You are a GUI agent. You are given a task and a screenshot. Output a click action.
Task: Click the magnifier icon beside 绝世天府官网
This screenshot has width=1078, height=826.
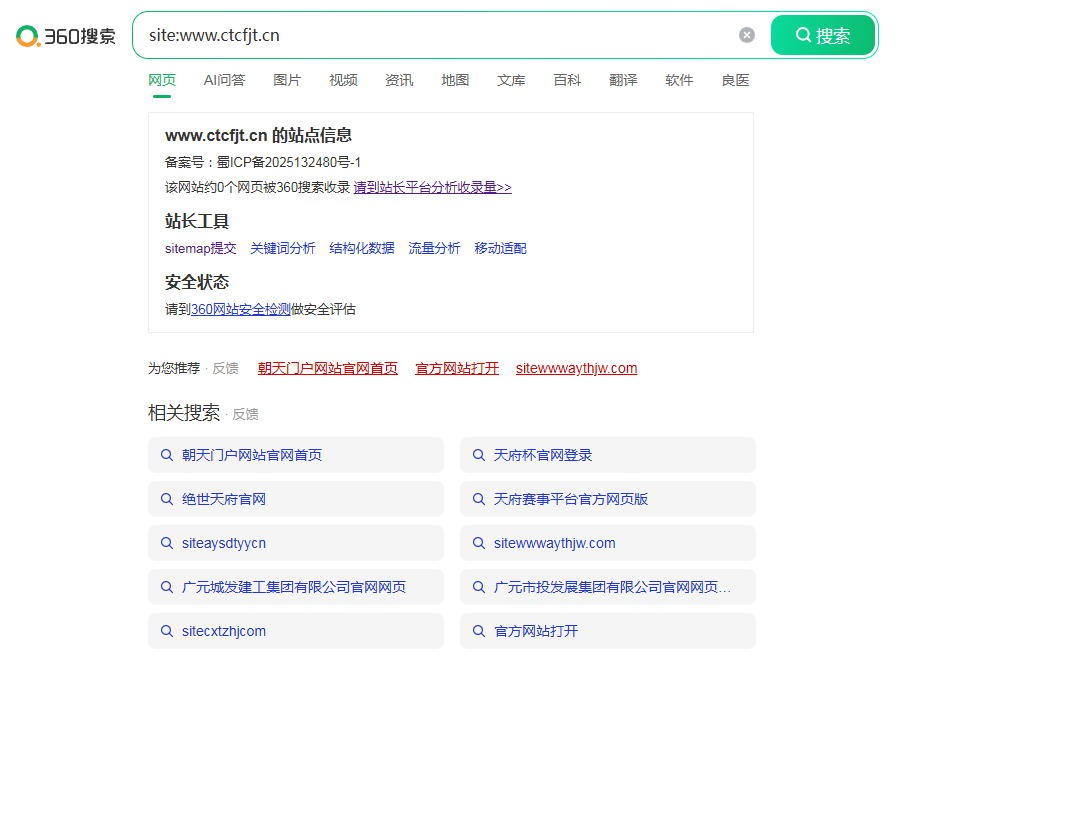coord(166,499)
